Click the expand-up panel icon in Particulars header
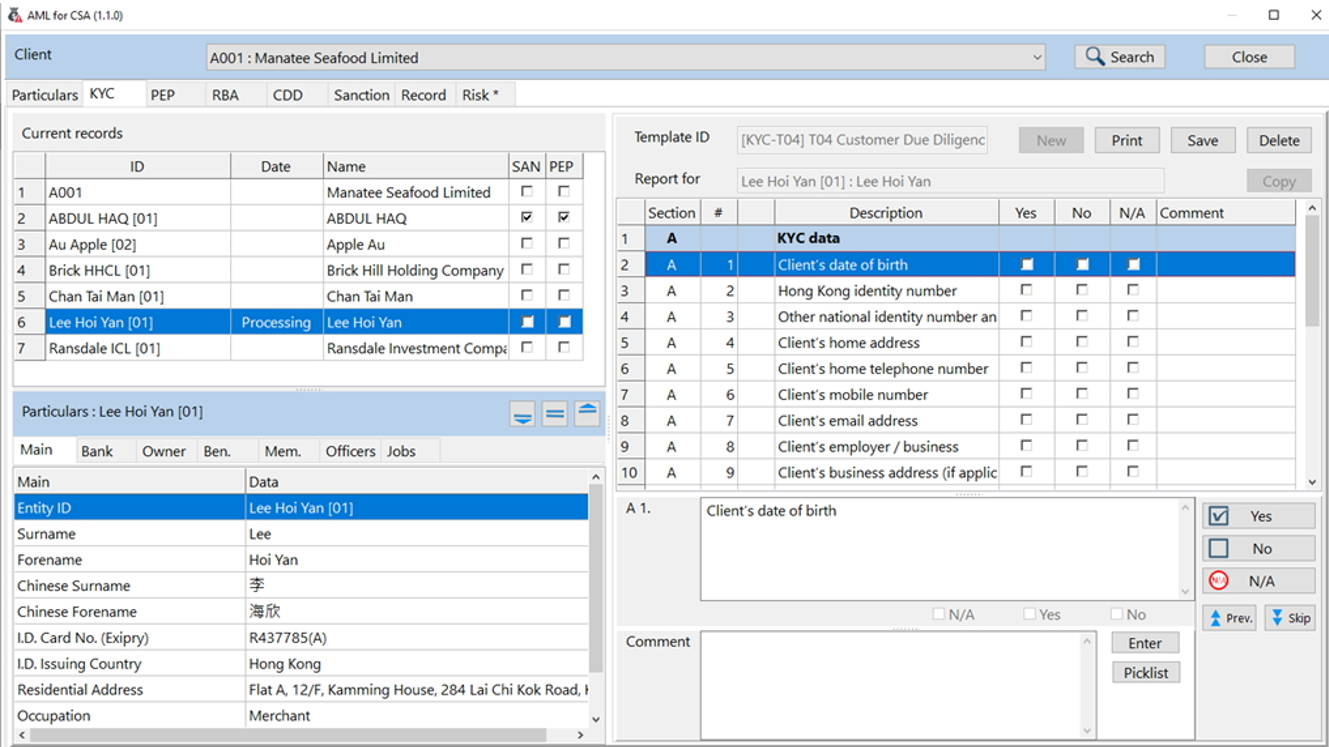The height and width of the screenshot is (747, 1329). pyautogui.click(x=587, y=413)
